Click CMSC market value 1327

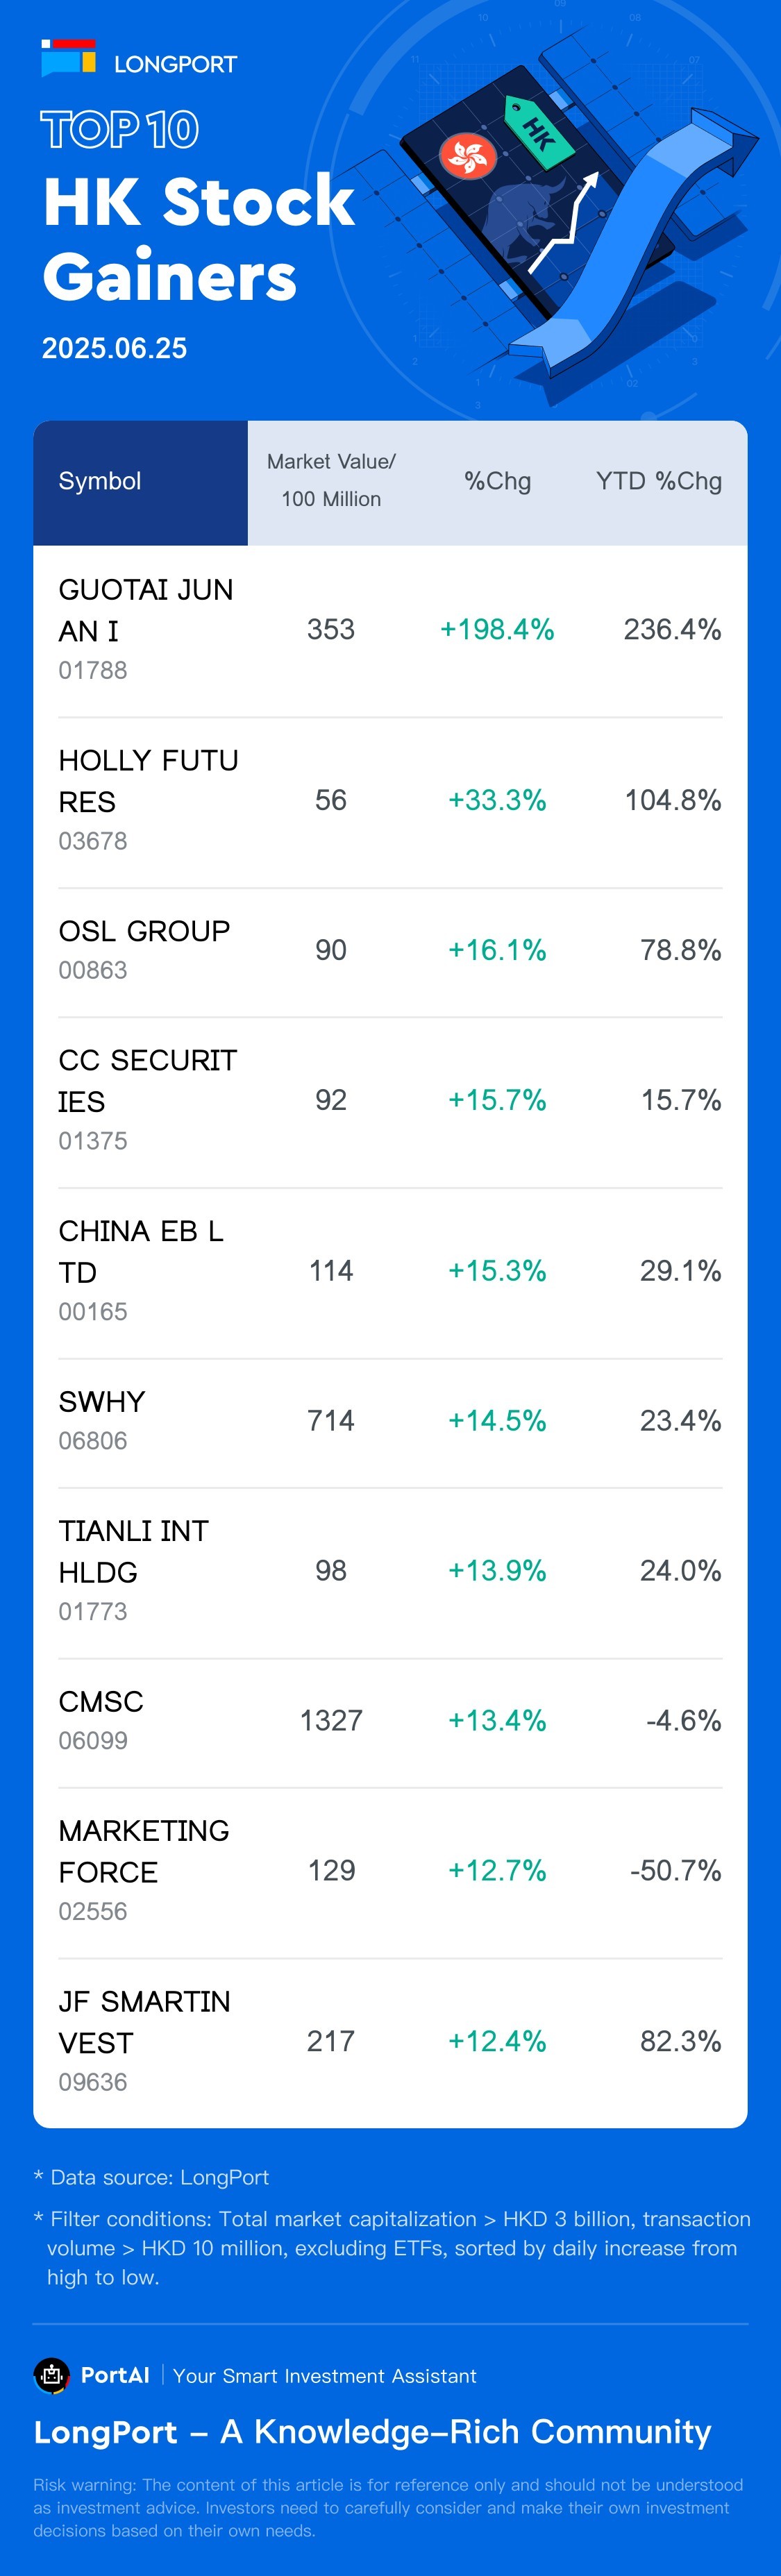[x=331, y=1721]
